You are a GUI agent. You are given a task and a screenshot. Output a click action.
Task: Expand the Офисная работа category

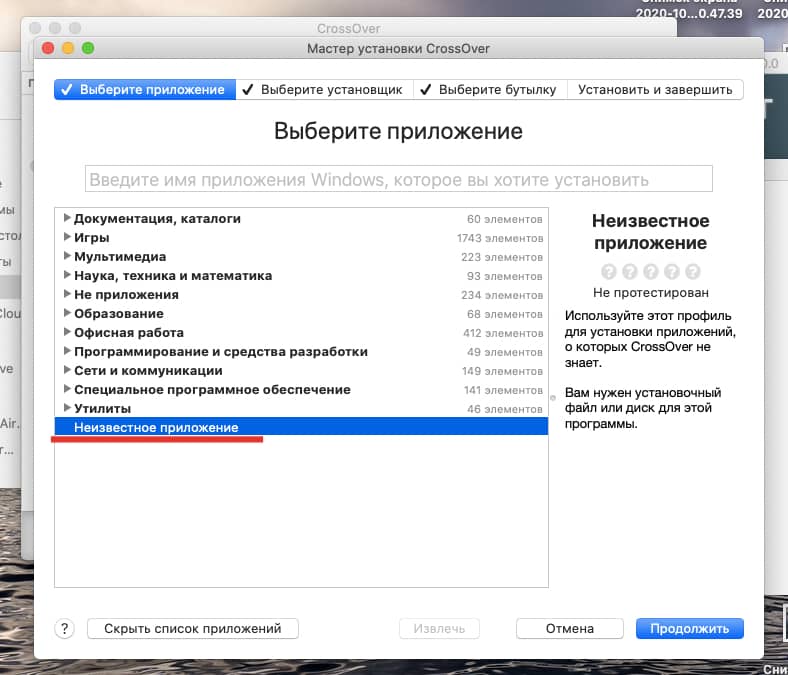pyautogui.click(x=67, y=332)
